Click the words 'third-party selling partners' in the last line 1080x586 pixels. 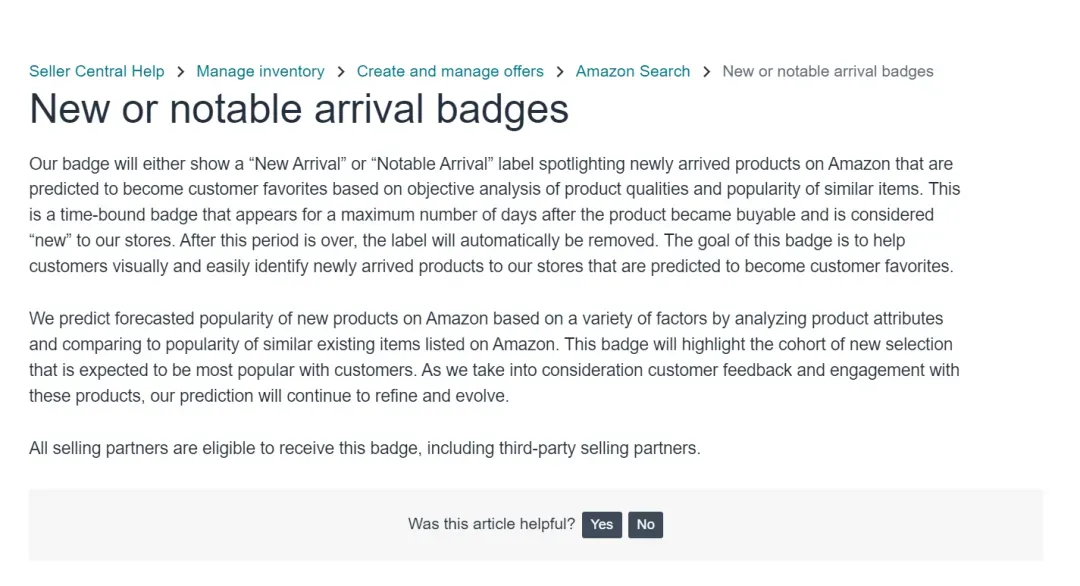pos(598,448)
